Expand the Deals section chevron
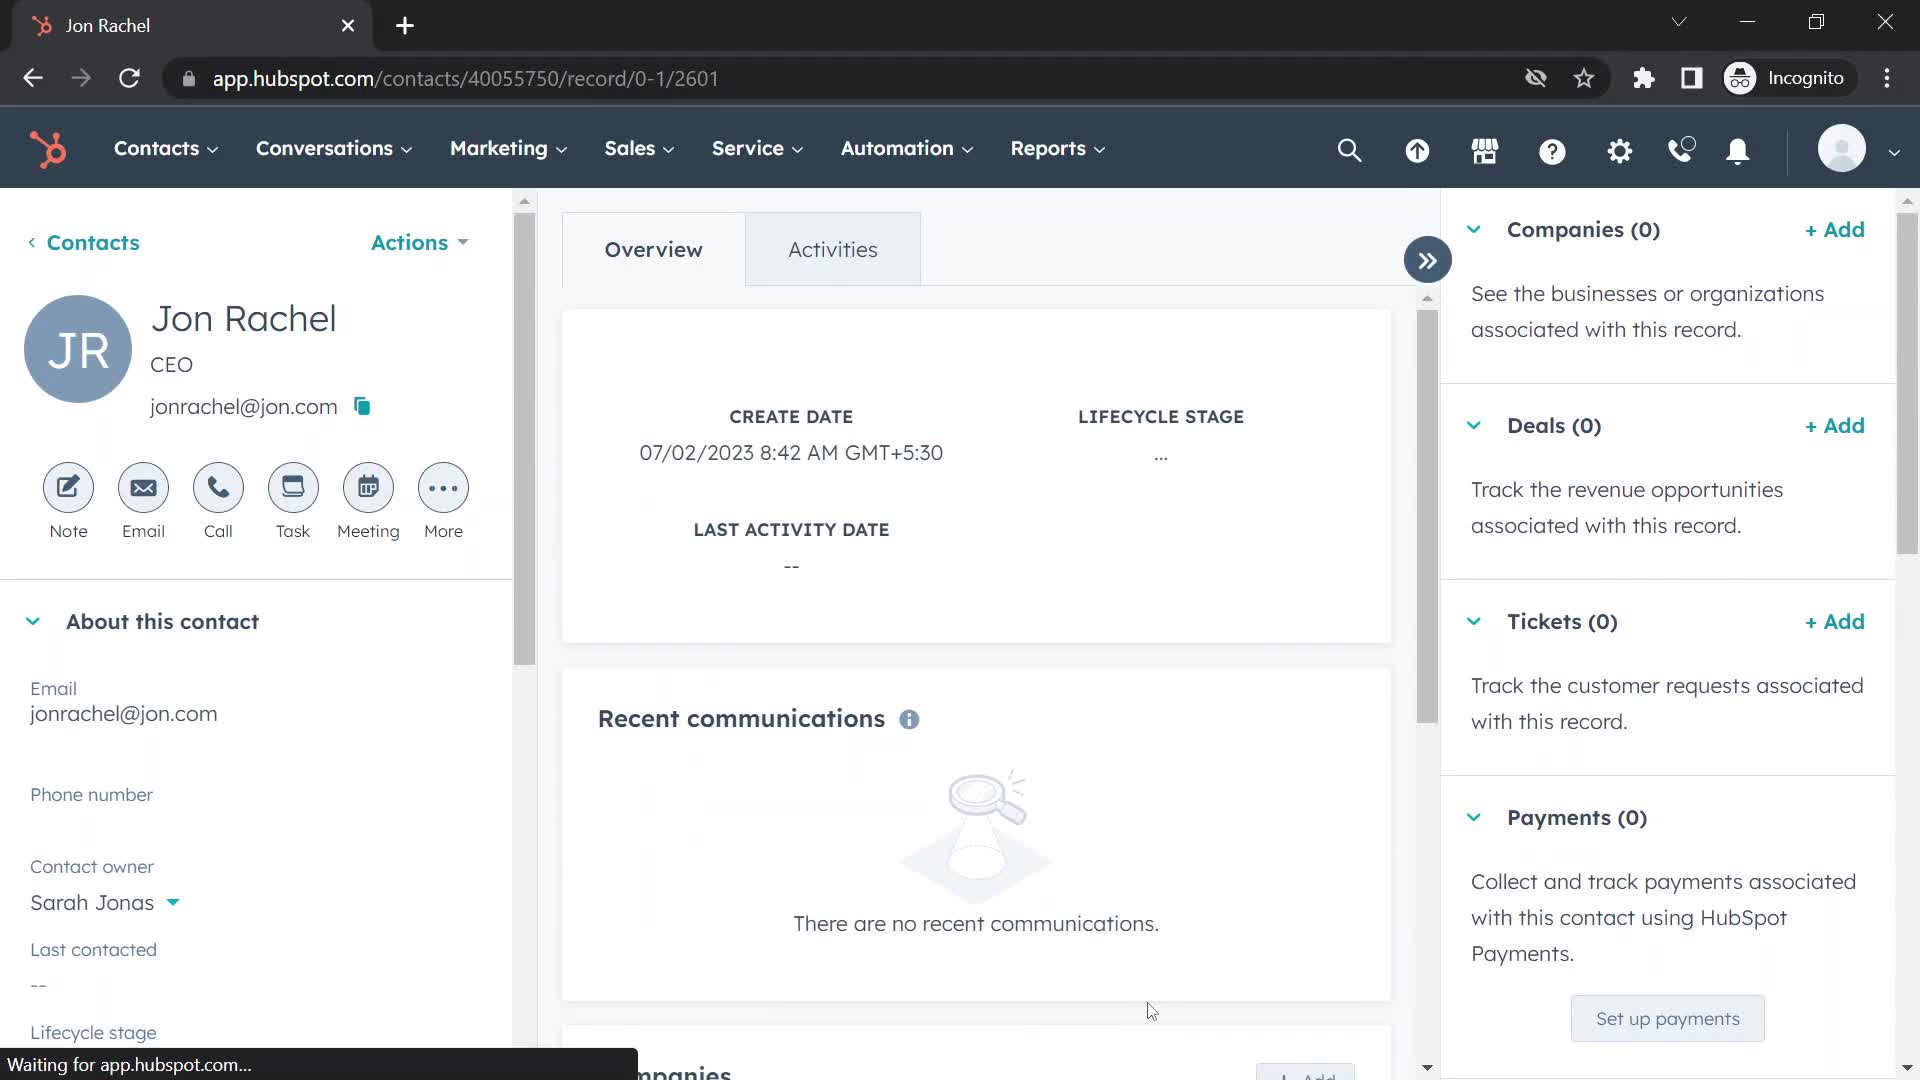1920x1080 pixels. click(x=1476, y=425)
